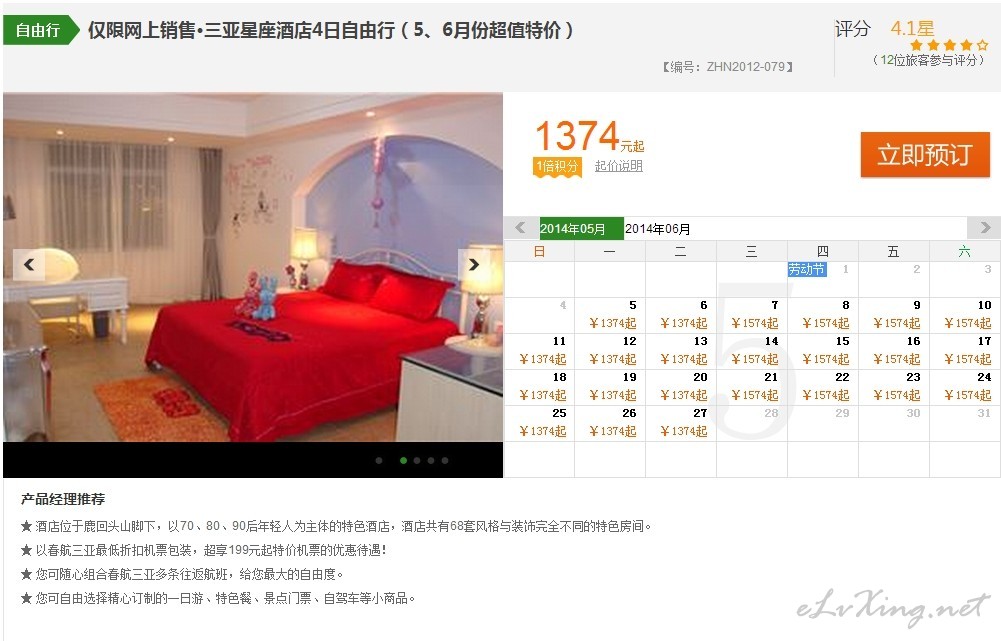Click the star rating icons

(x=949, y=45)
